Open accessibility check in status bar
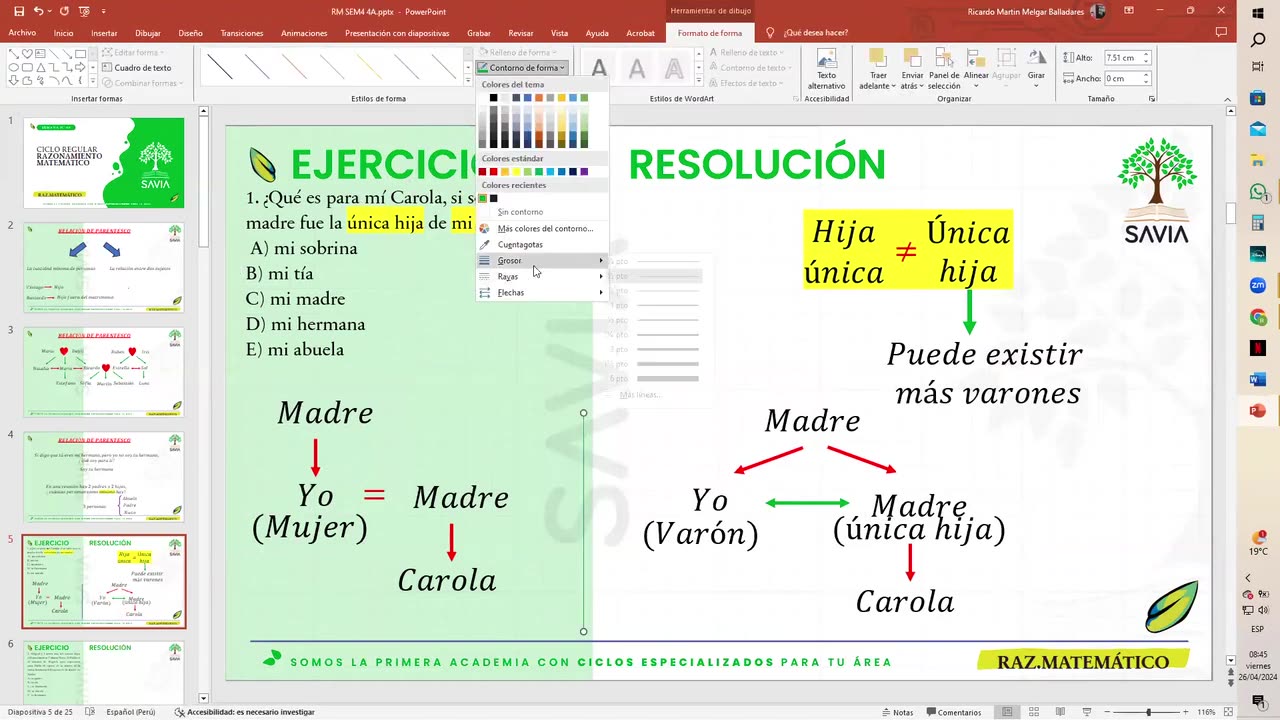 (244, 712)
